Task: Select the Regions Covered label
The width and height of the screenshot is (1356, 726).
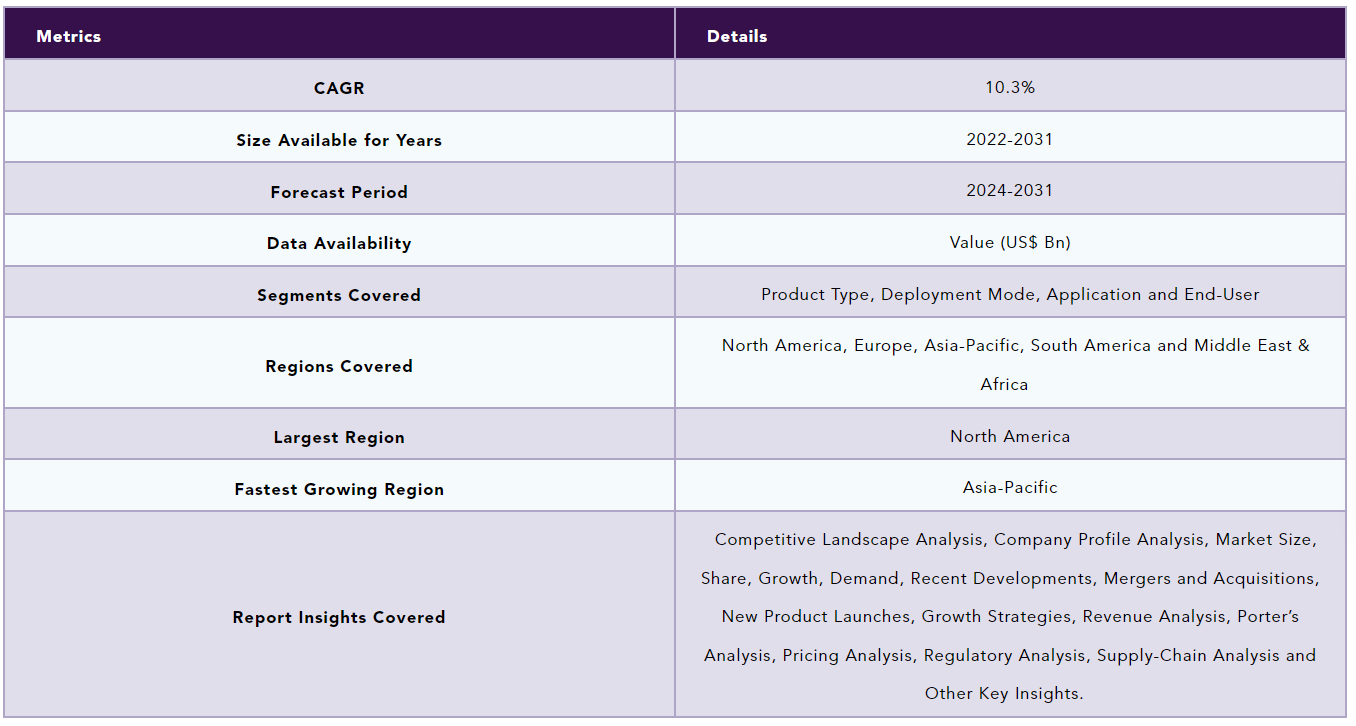Action: pos(339,366)
